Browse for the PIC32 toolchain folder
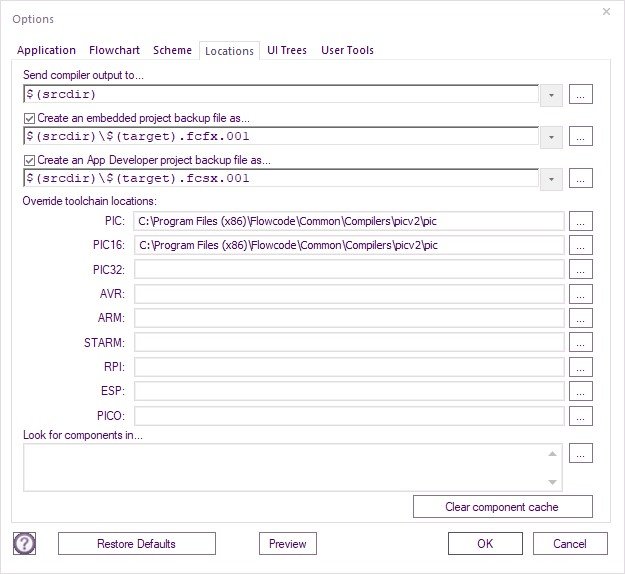Viewport: 625px width, 574px height. 581,269
